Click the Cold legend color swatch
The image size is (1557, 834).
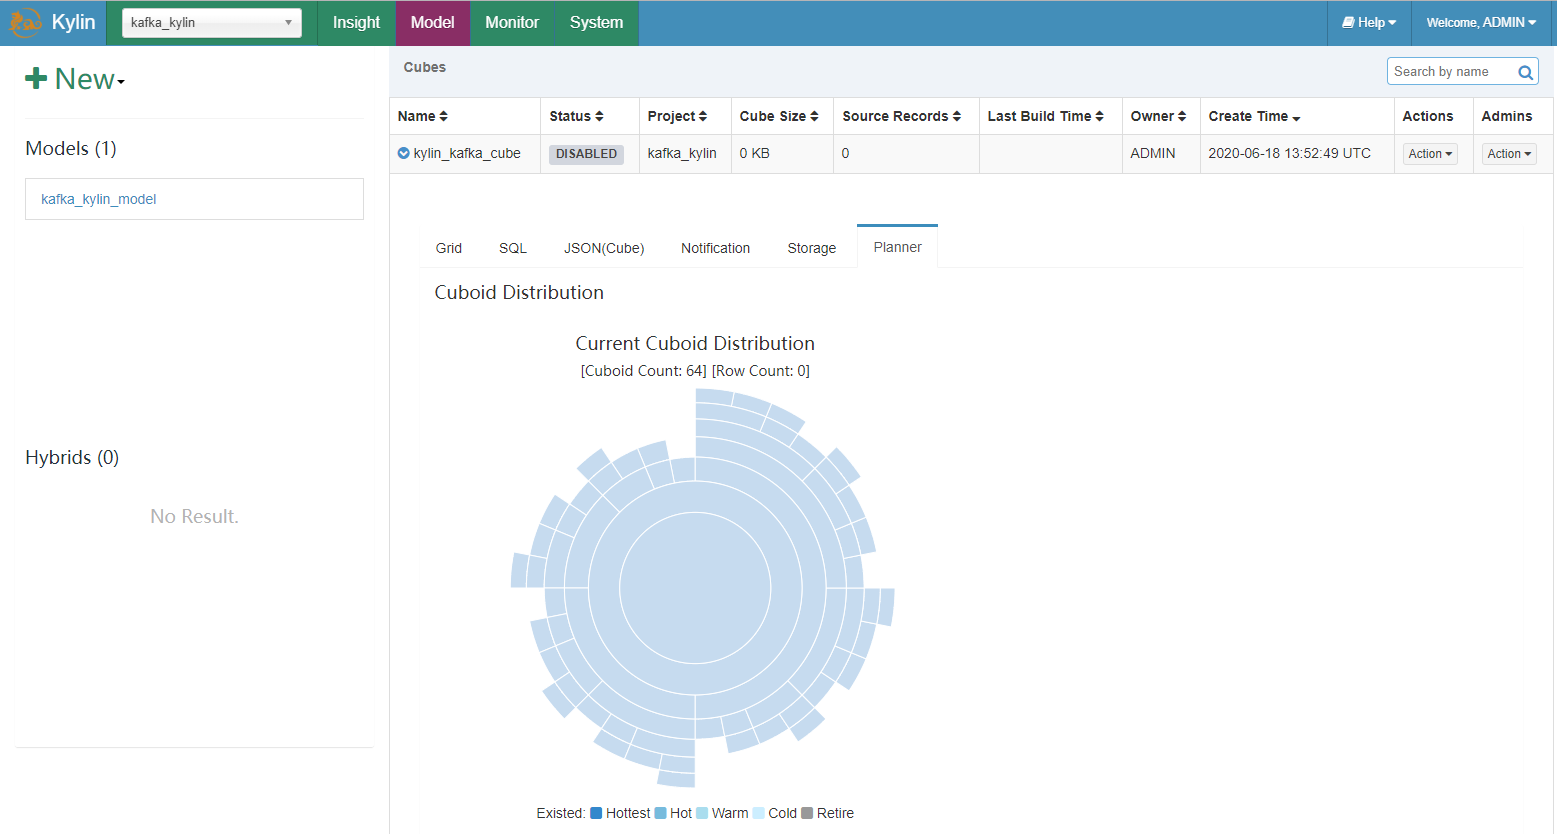tap(758, 813)
